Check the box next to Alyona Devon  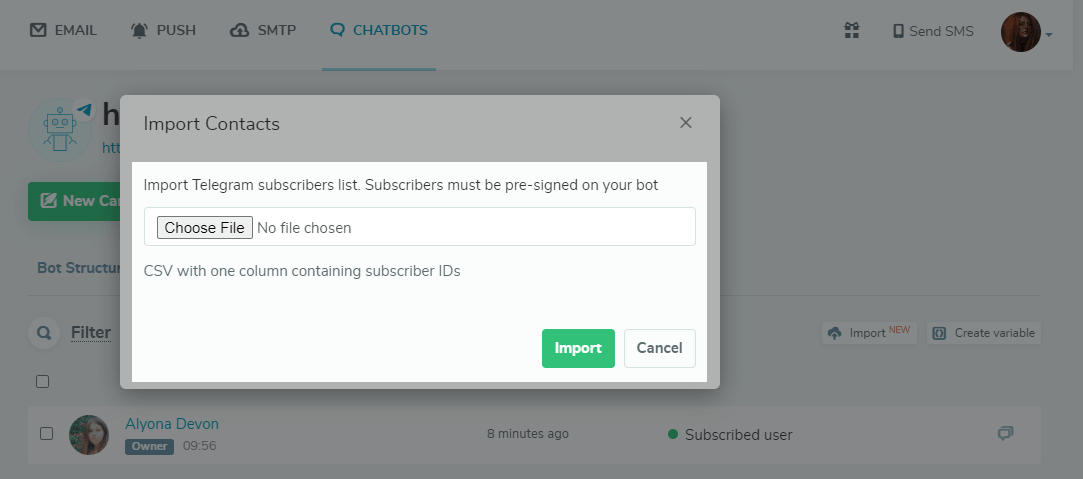[x=46, y=433]
